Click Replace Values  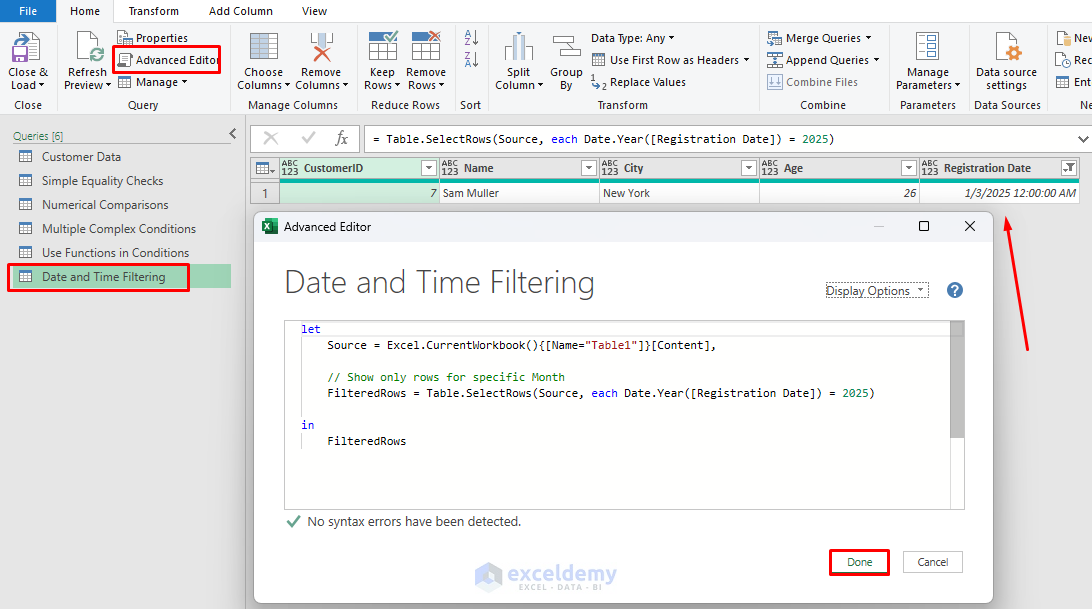(x=639, y=82)
